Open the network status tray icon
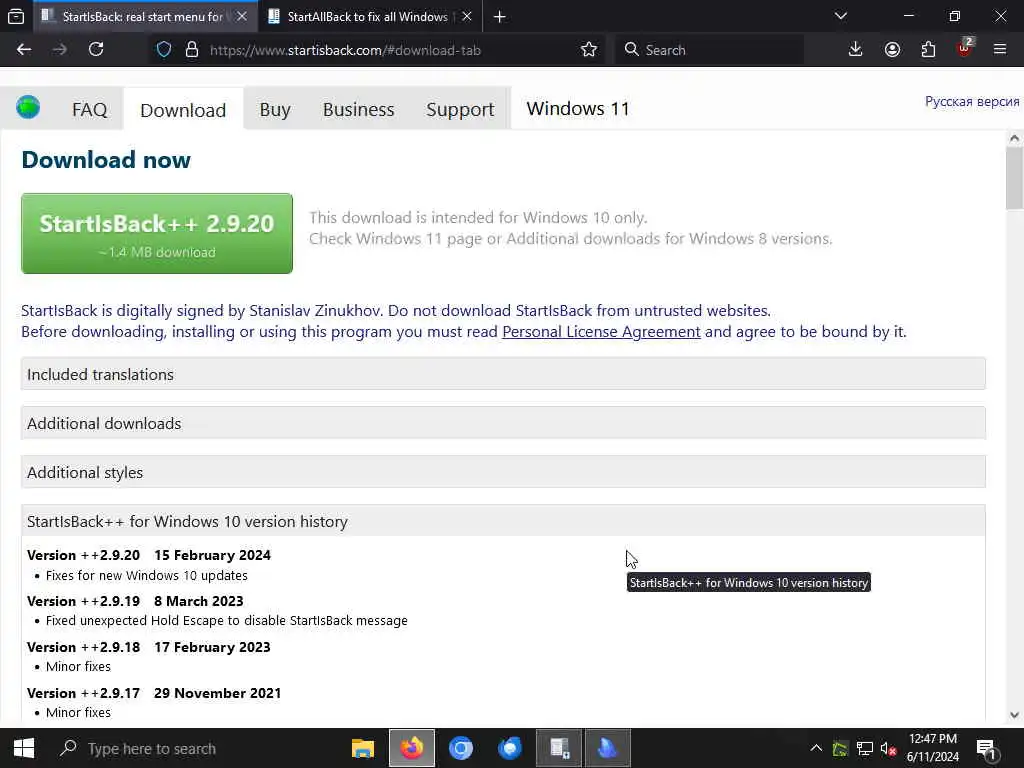The height and width of the screenshot is (768, 1024). coord(865,748)
